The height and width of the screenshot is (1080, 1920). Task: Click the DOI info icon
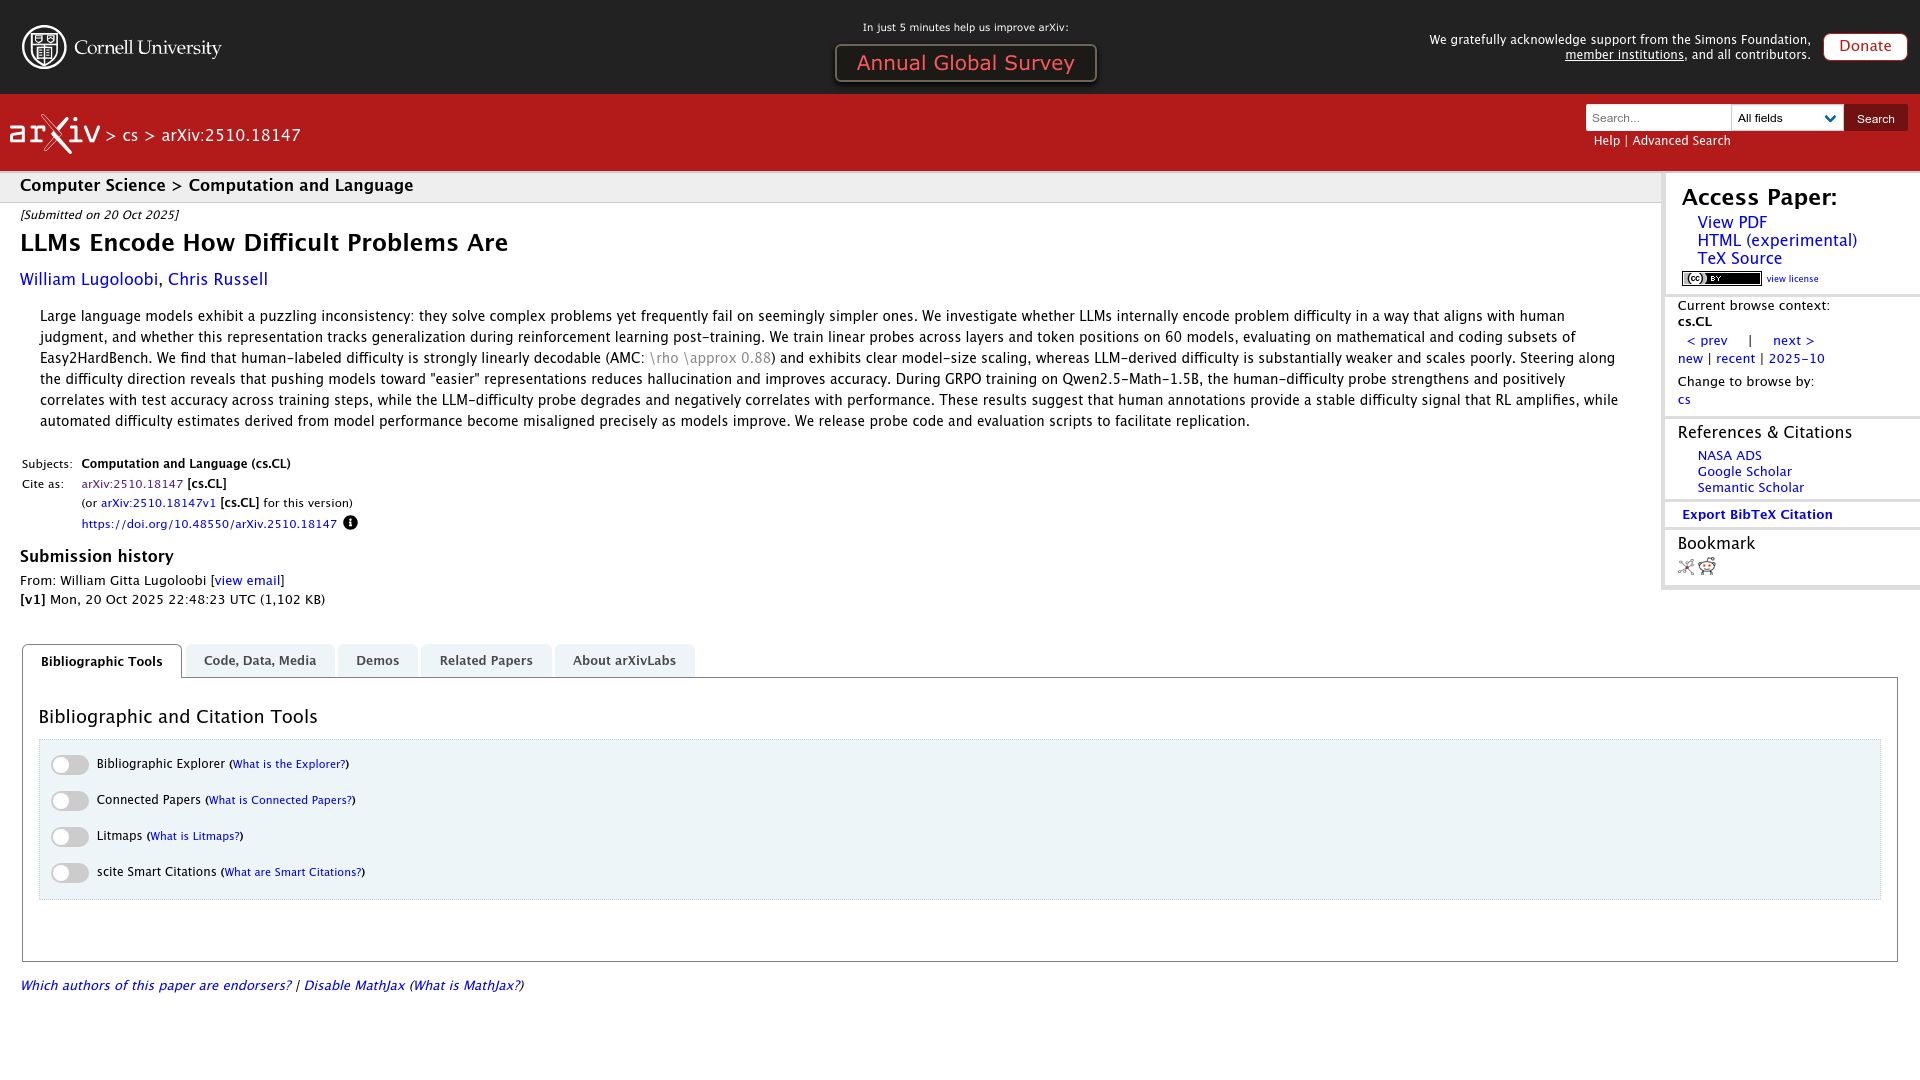(x=350, y=523)
